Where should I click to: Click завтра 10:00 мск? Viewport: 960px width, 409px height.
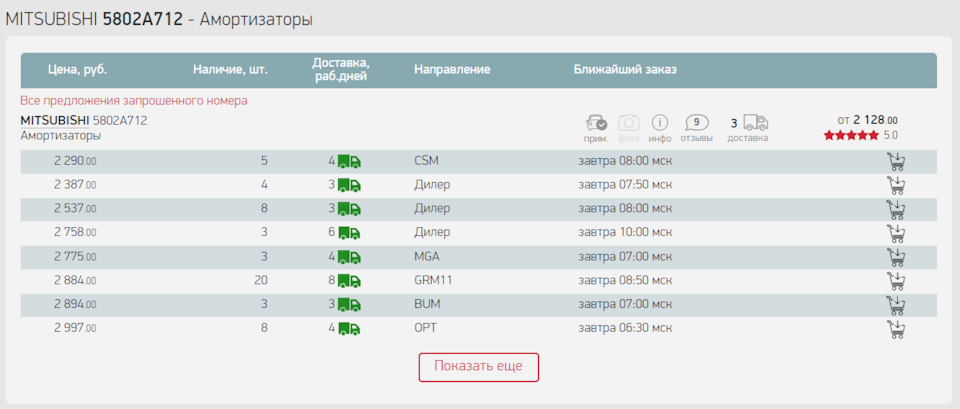(x=625, y=233)
